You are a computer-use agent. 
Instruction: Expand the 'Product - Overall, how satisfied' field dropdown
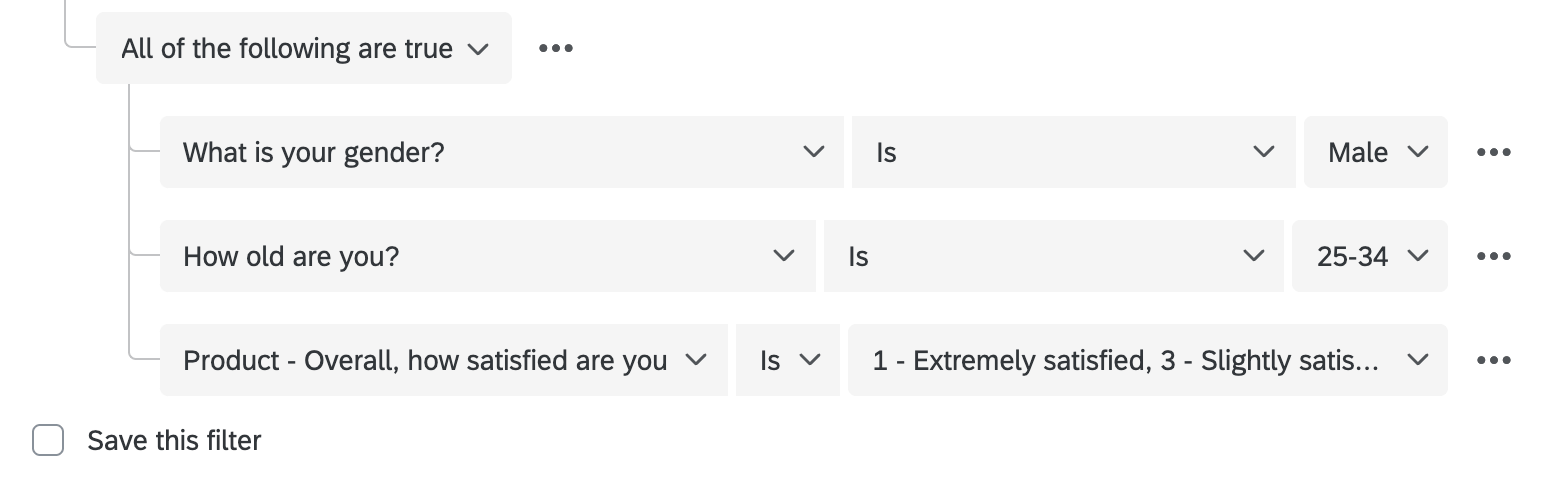tap(443, 360)
